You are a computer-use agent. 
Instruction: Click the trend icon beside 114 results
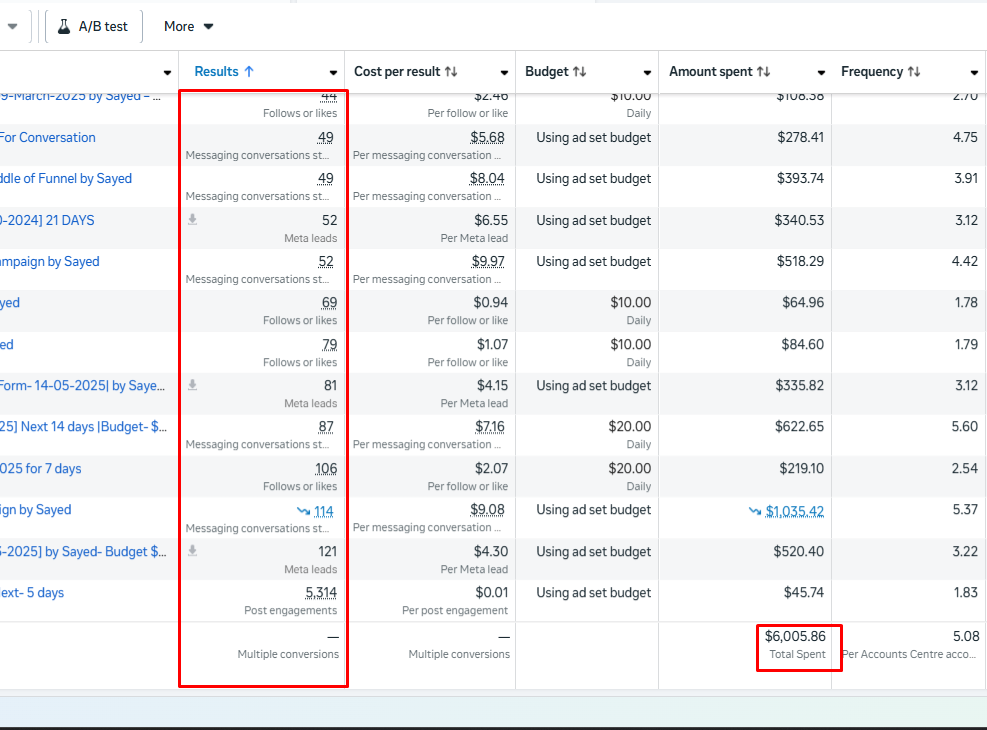(303, 511)
